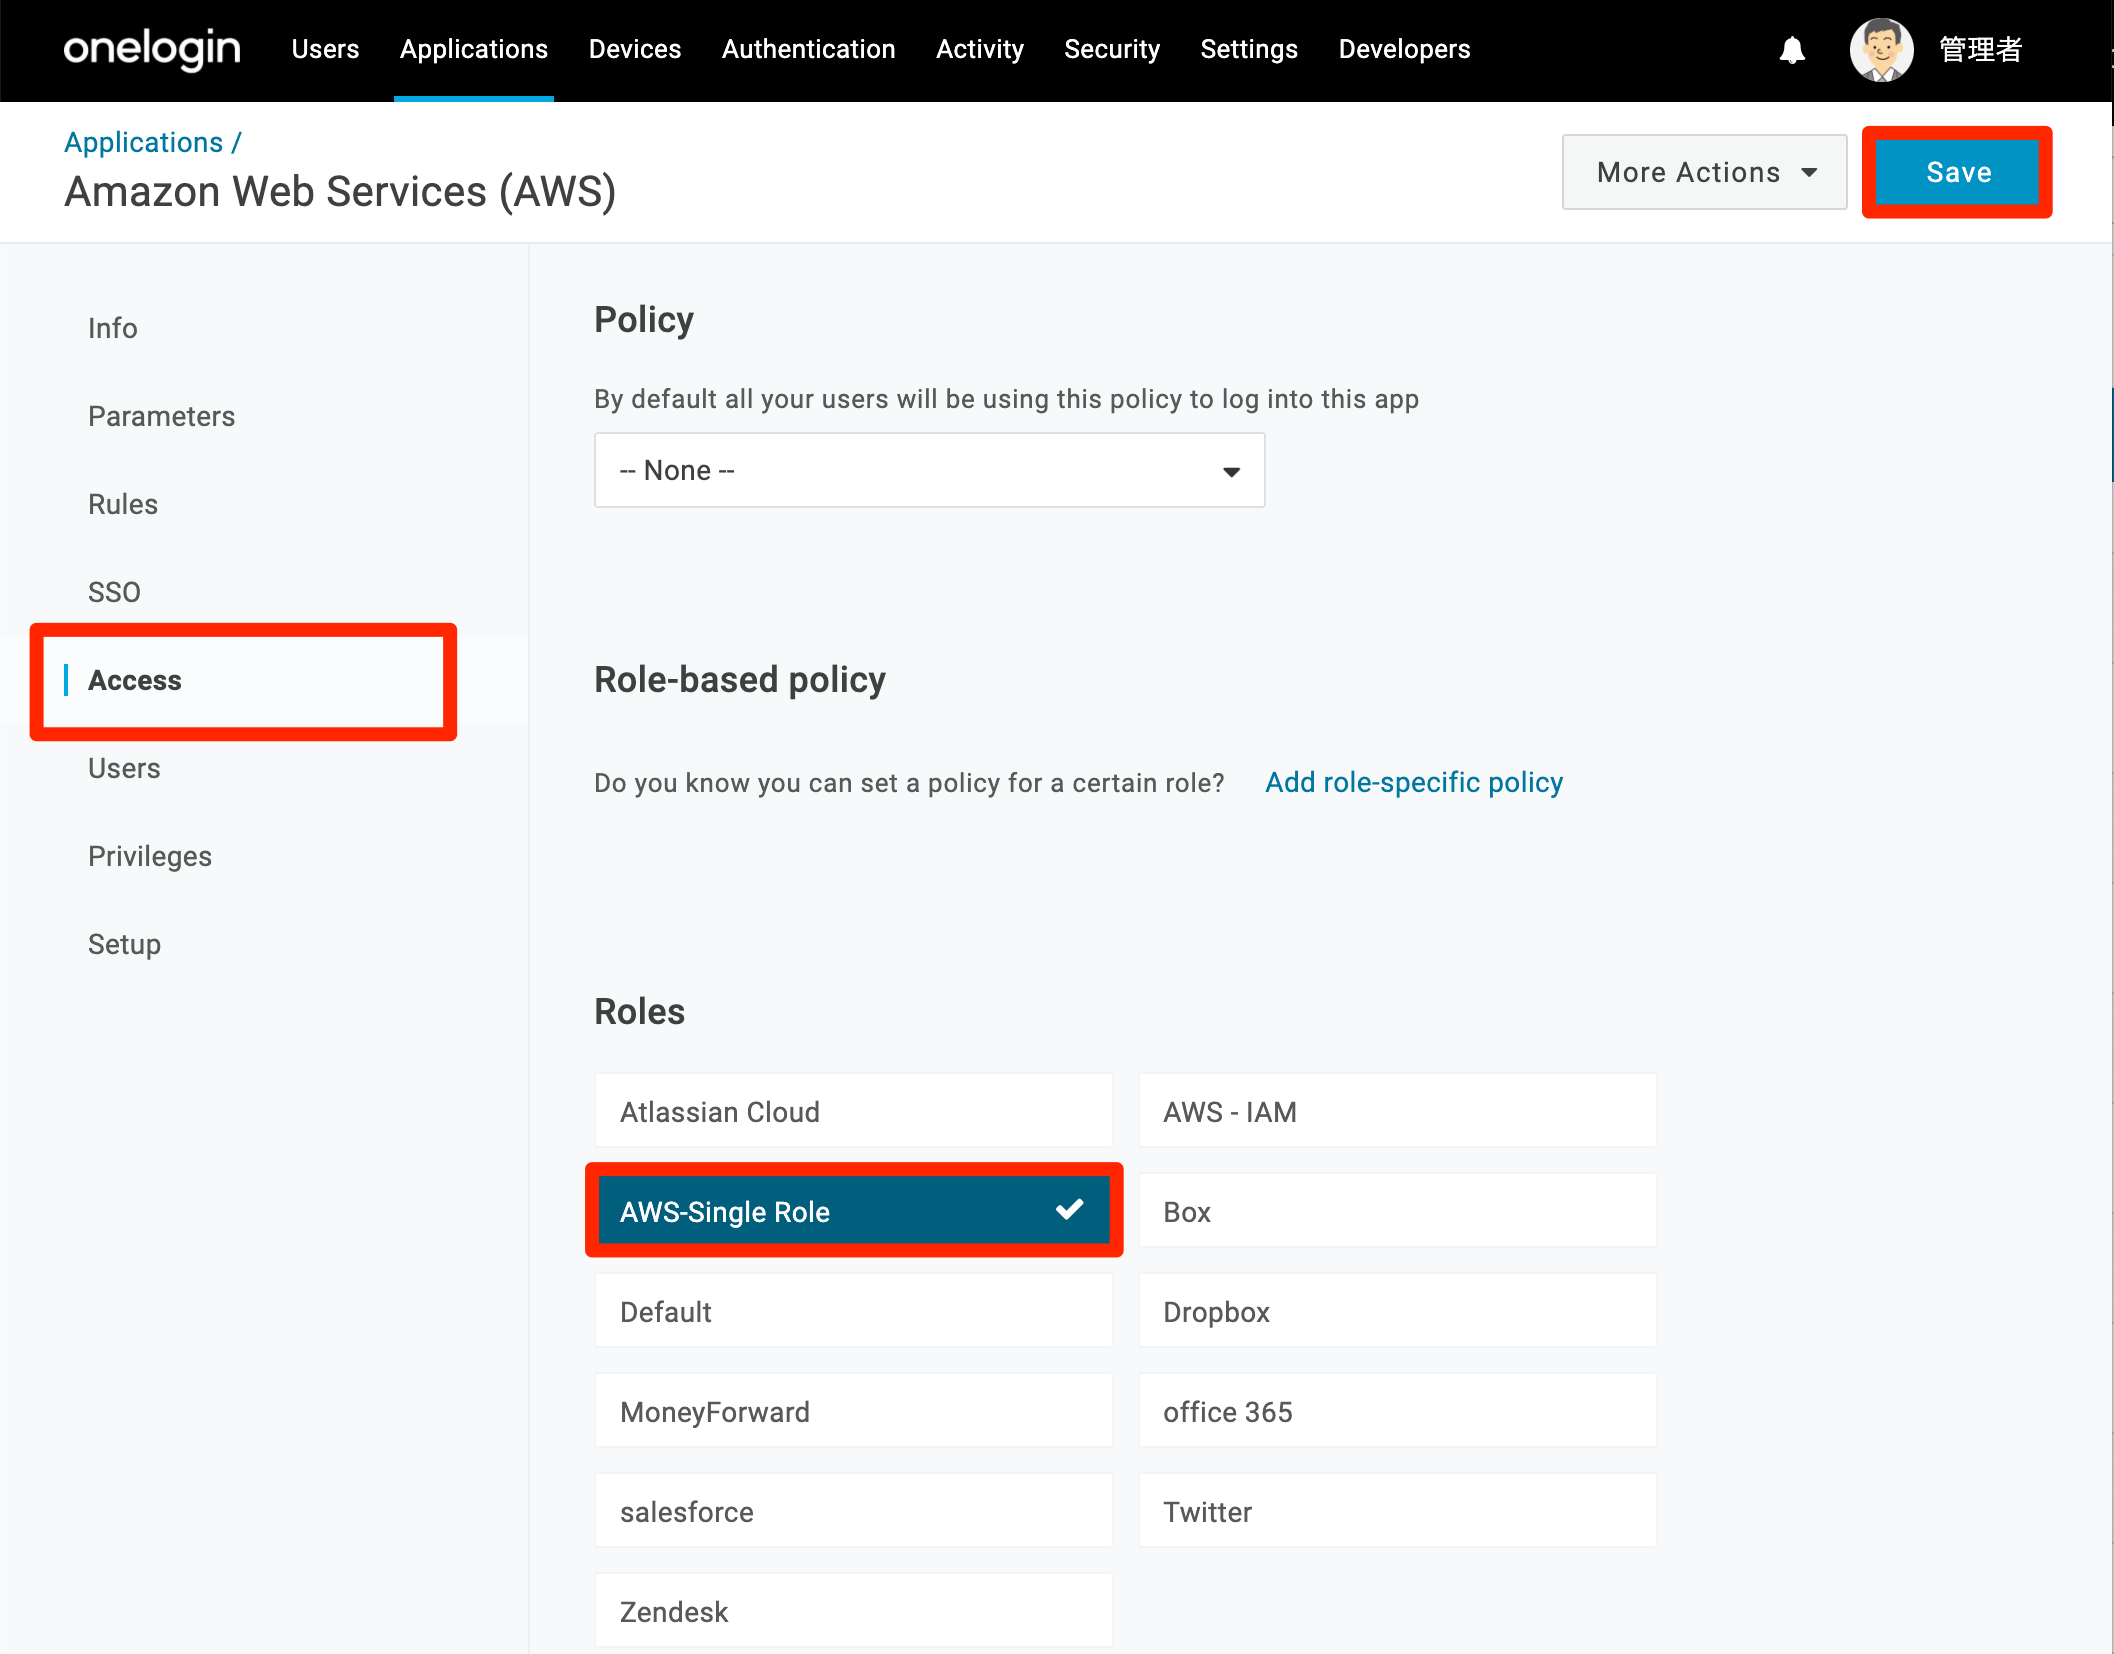Open the Security menu in navbar
The image size is (2114, 1654).
tap(1111, 49)
